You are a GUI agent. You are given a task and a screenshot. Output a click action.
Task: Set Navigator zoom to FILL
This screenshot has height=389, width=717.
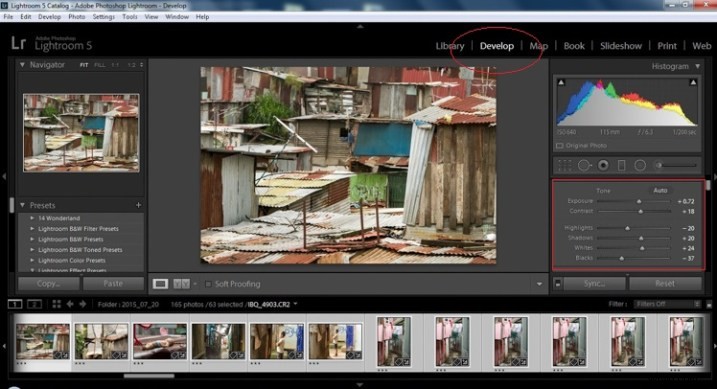(x=99, y=65)
